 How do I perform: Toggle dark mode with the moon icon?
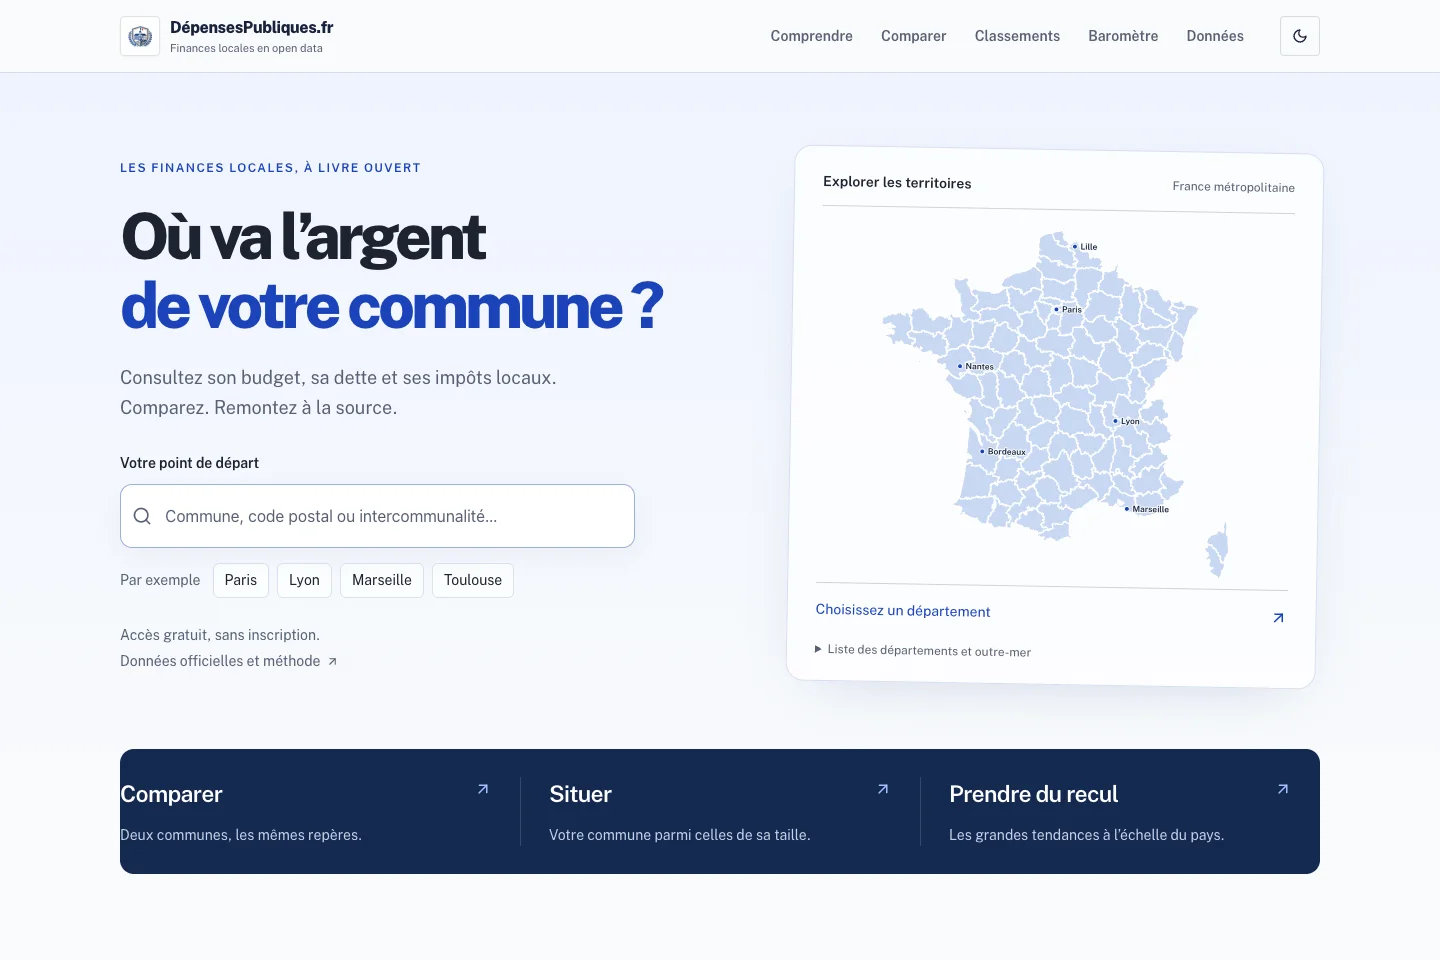1300,36
